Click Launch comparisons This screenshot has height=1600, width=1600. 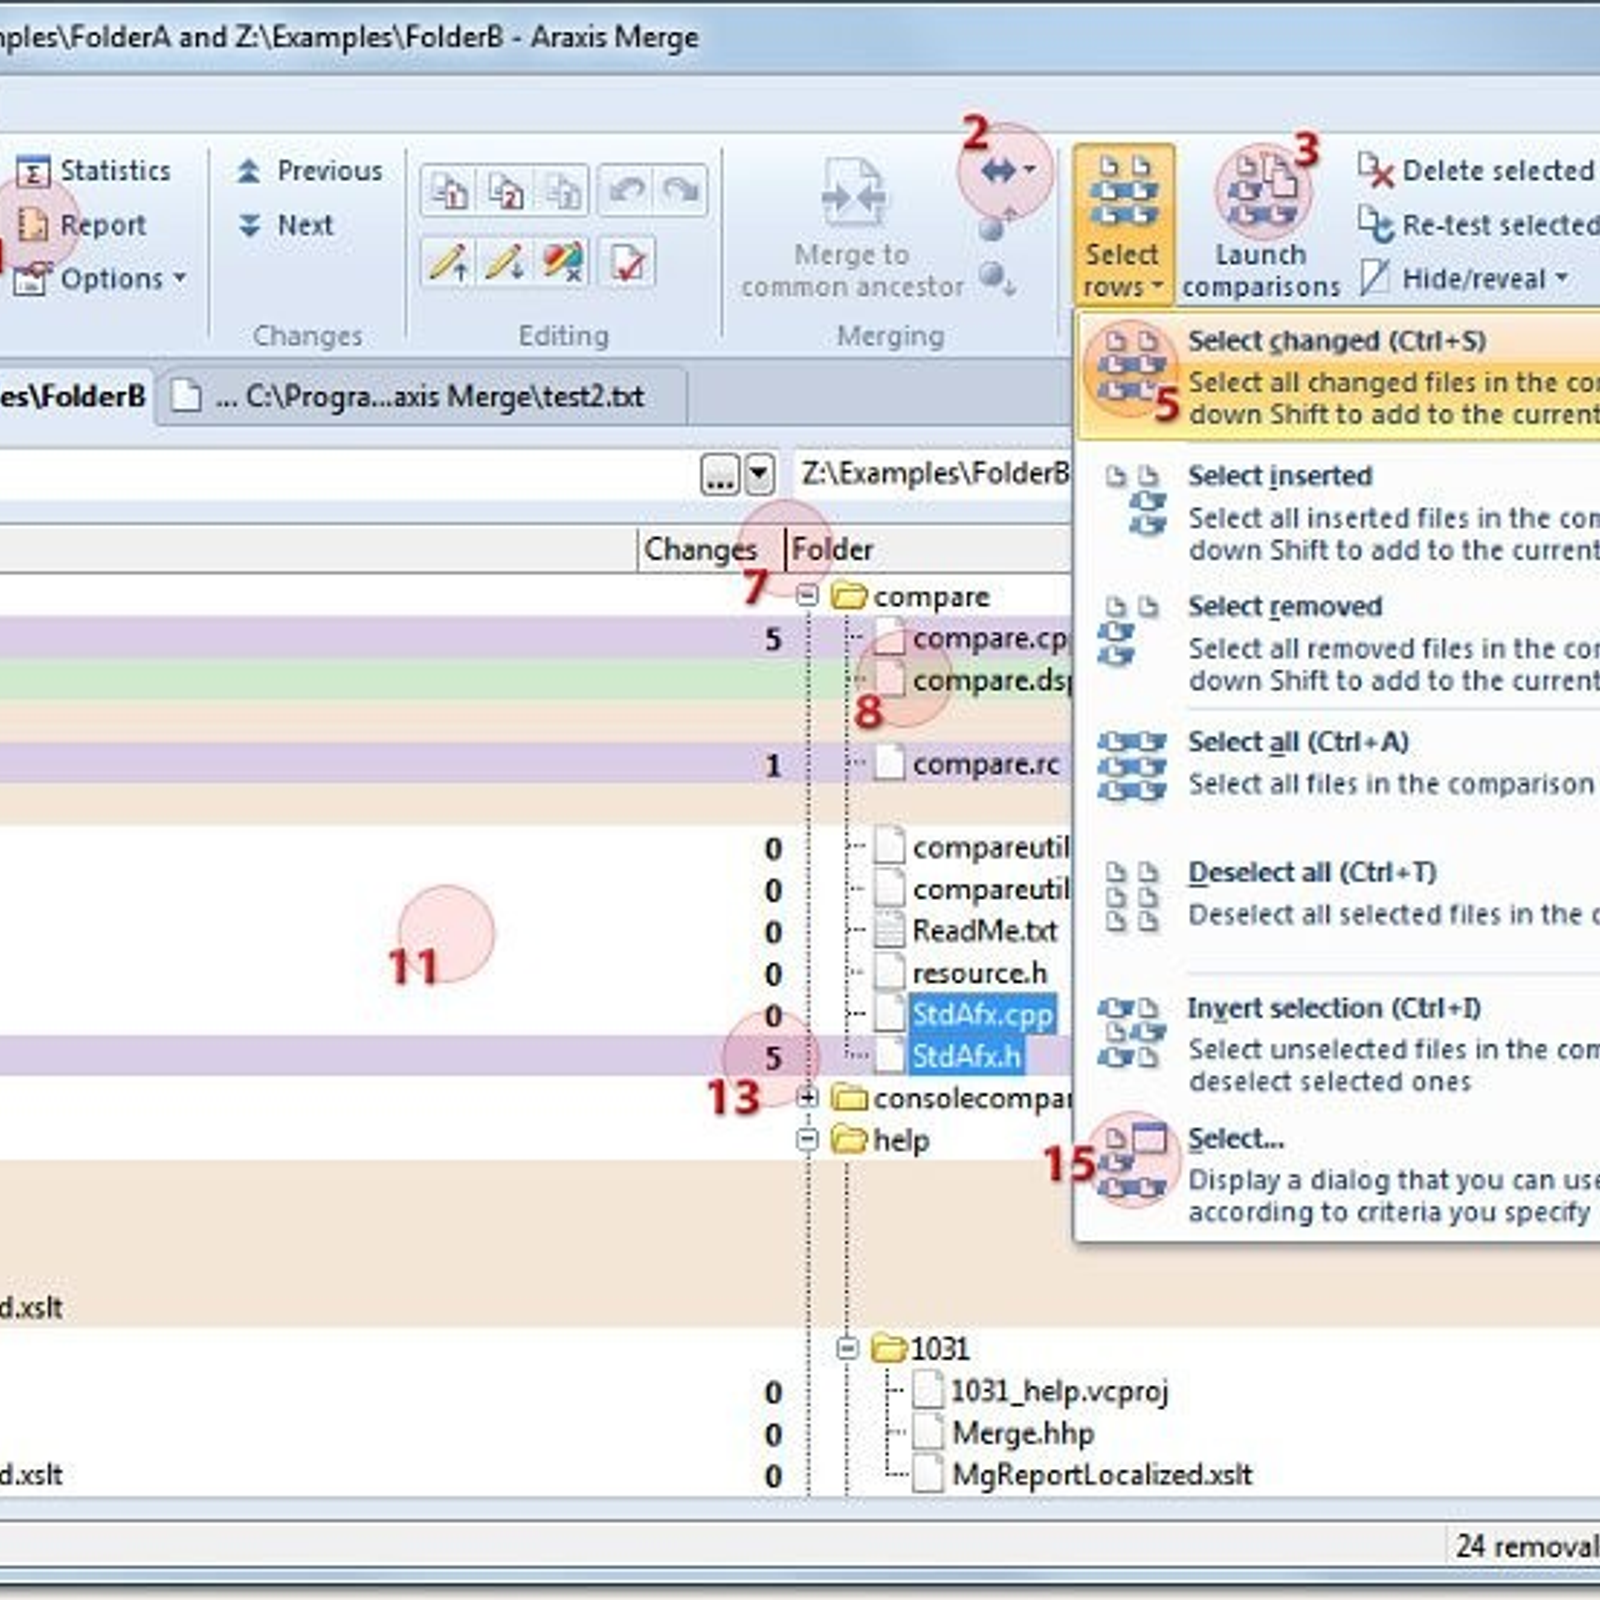1261,225
